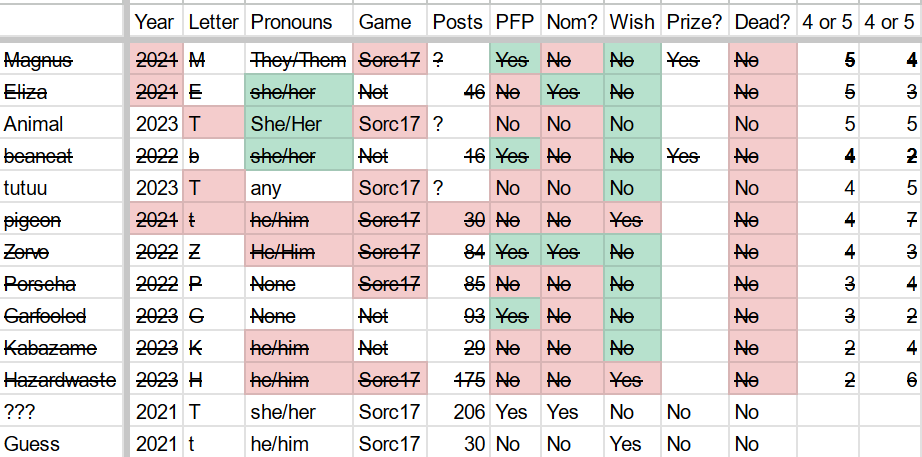
Task: Click the PFP column header
Action: [x=515, y=22]
